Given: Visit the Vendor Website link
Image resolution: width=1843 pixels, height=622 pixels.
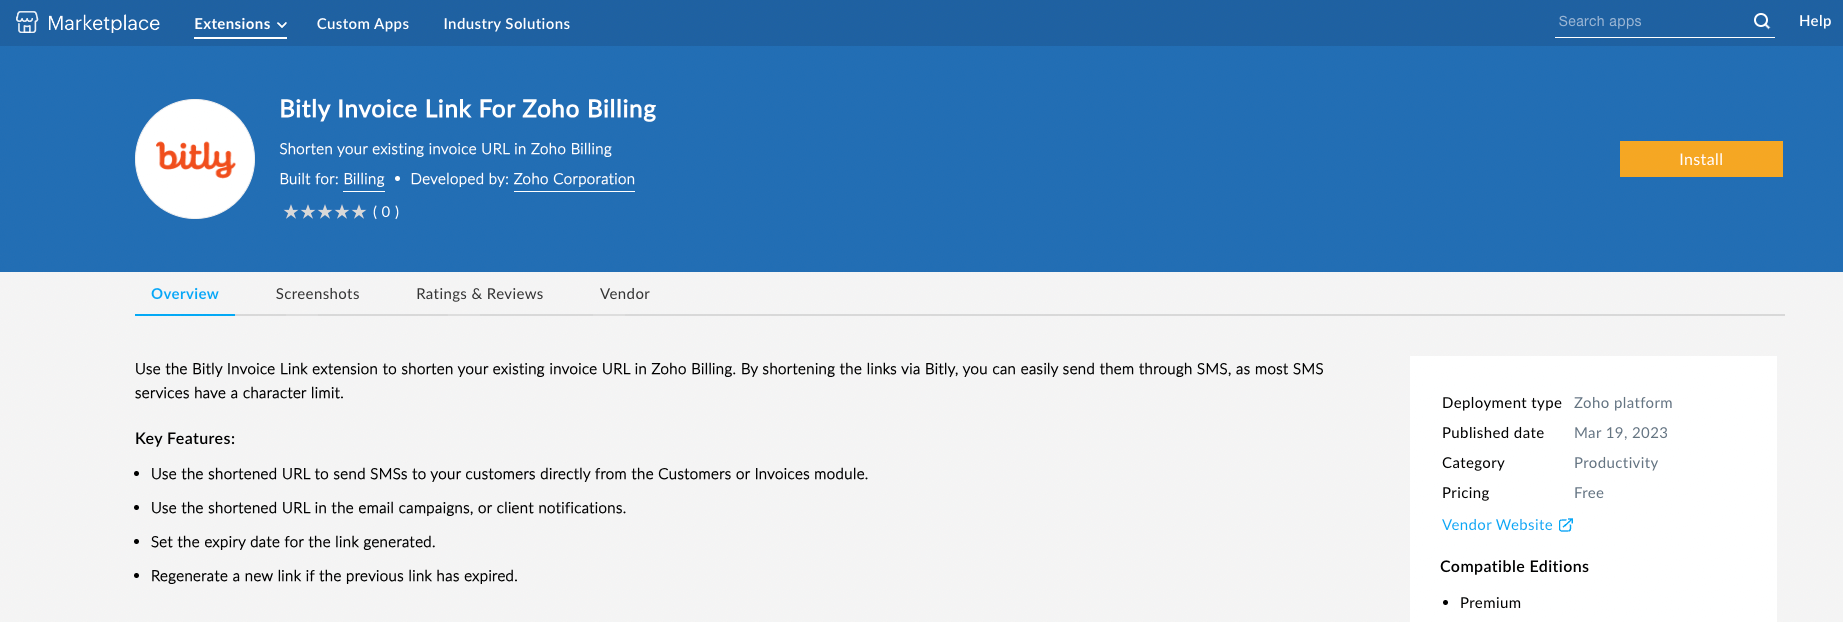Looking at the screenshot, I should (1497, 525).
